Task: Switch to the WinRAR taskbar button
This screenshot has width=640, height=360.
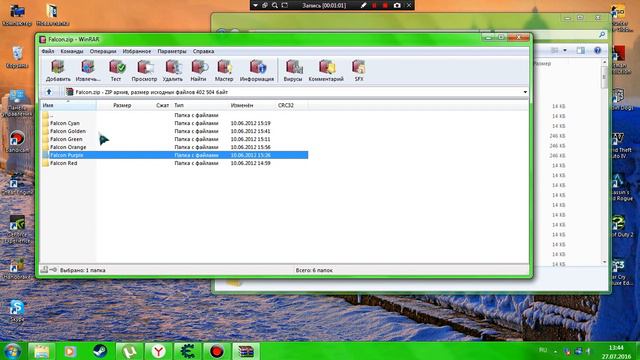Action: tap(246, 351)
